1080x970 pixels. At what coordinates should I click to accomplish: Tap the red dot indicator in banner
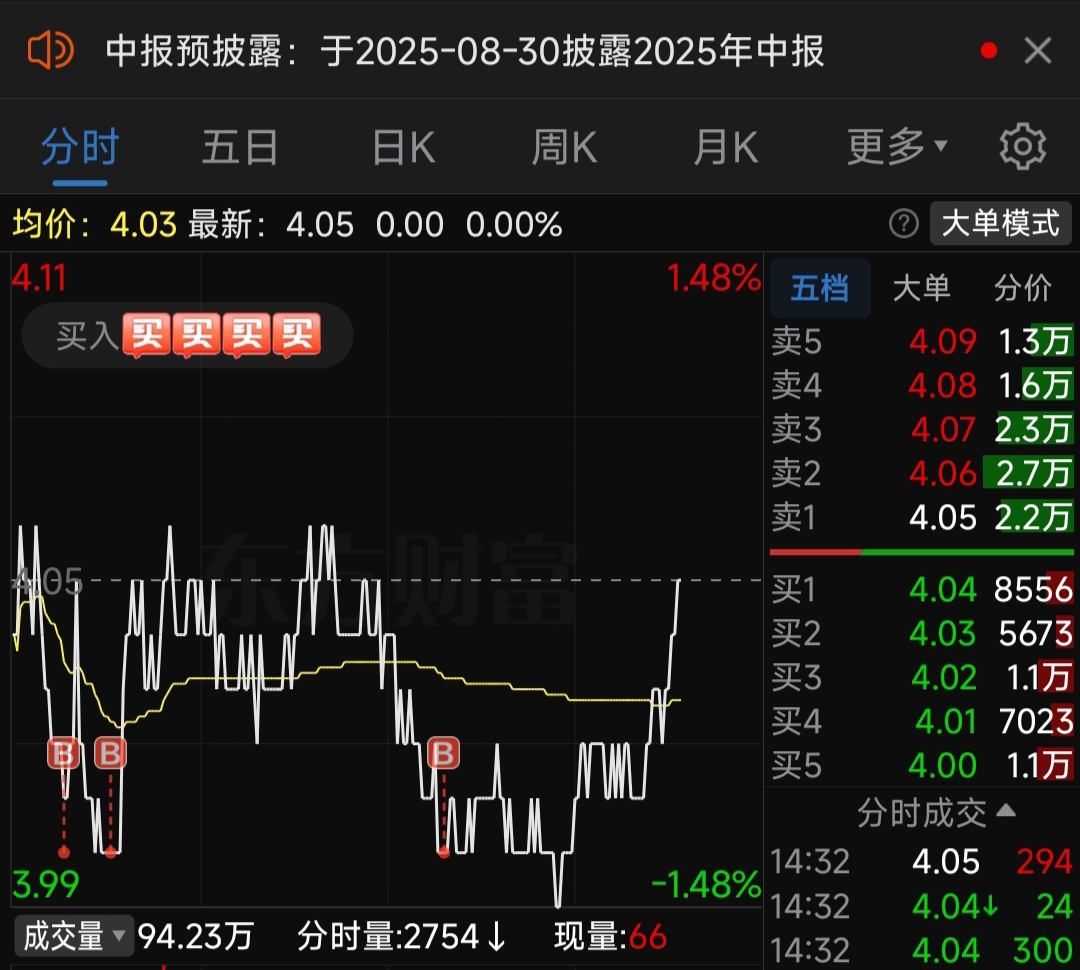(x=989, y=50)
